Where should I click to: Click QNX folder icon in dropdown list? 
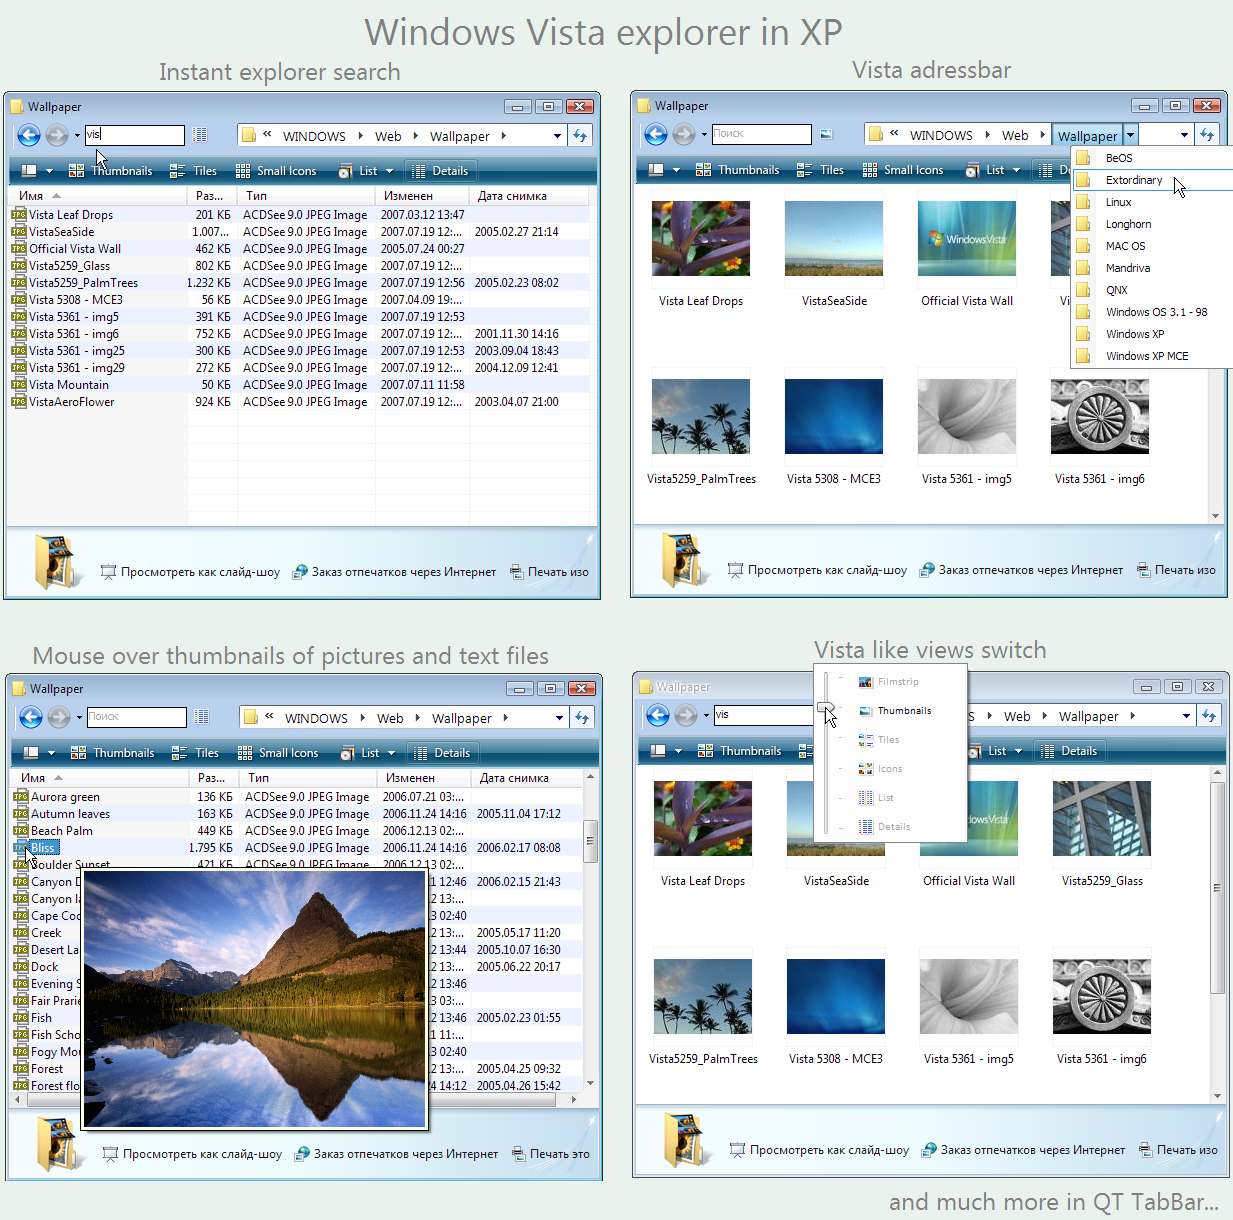click(1083, 290)
